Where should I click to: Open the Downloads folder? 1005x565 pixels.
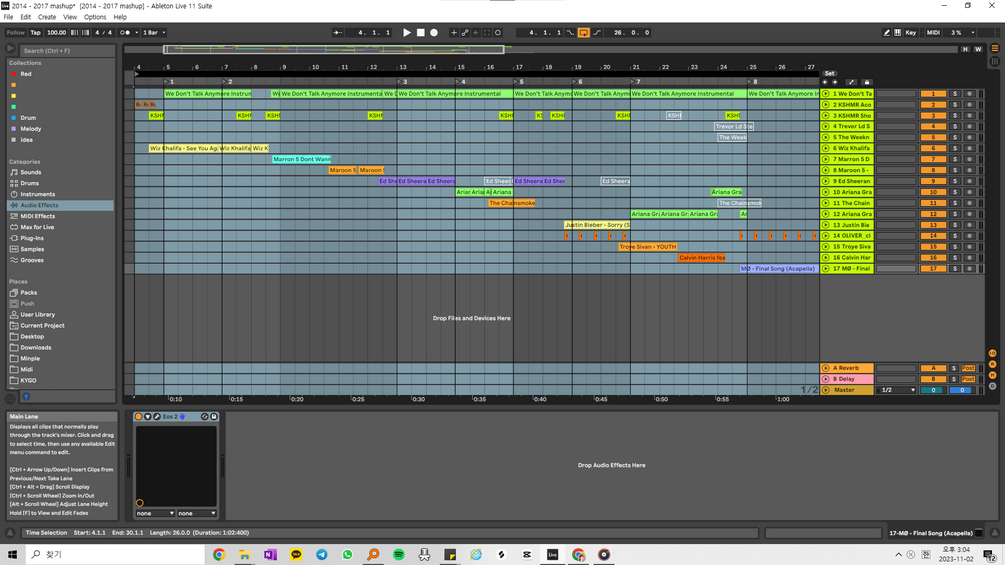click(x=35, y=348)
